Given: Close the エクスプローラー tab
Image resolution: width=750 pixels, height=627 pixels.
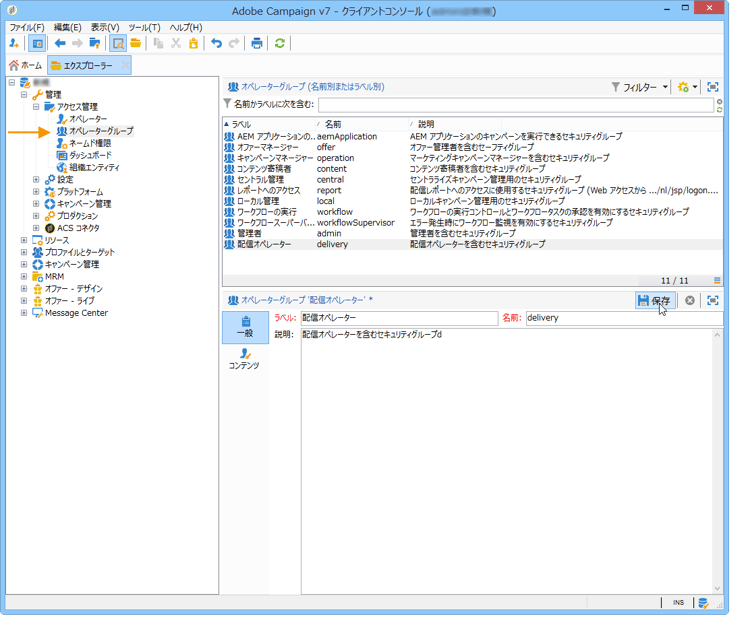Looking at the screenshot, I should [x=125, y=66].
